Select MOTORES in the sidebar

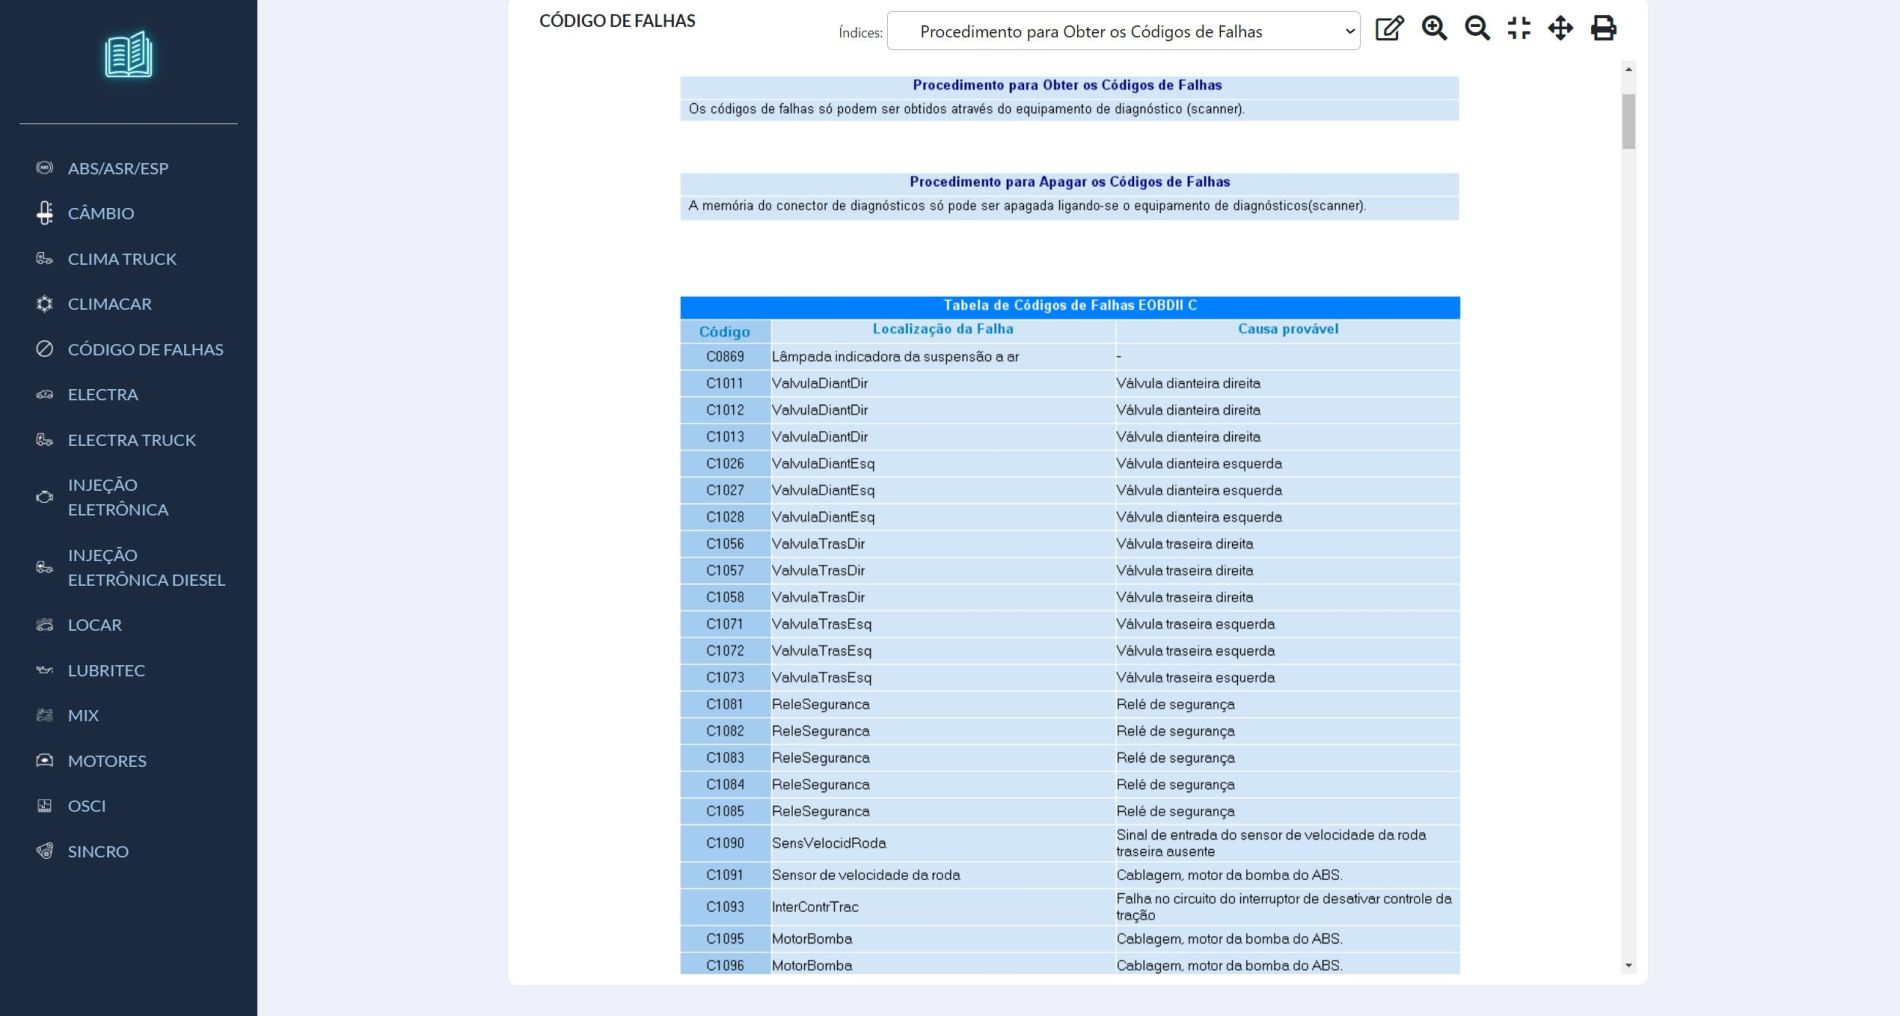coord(107,761)
